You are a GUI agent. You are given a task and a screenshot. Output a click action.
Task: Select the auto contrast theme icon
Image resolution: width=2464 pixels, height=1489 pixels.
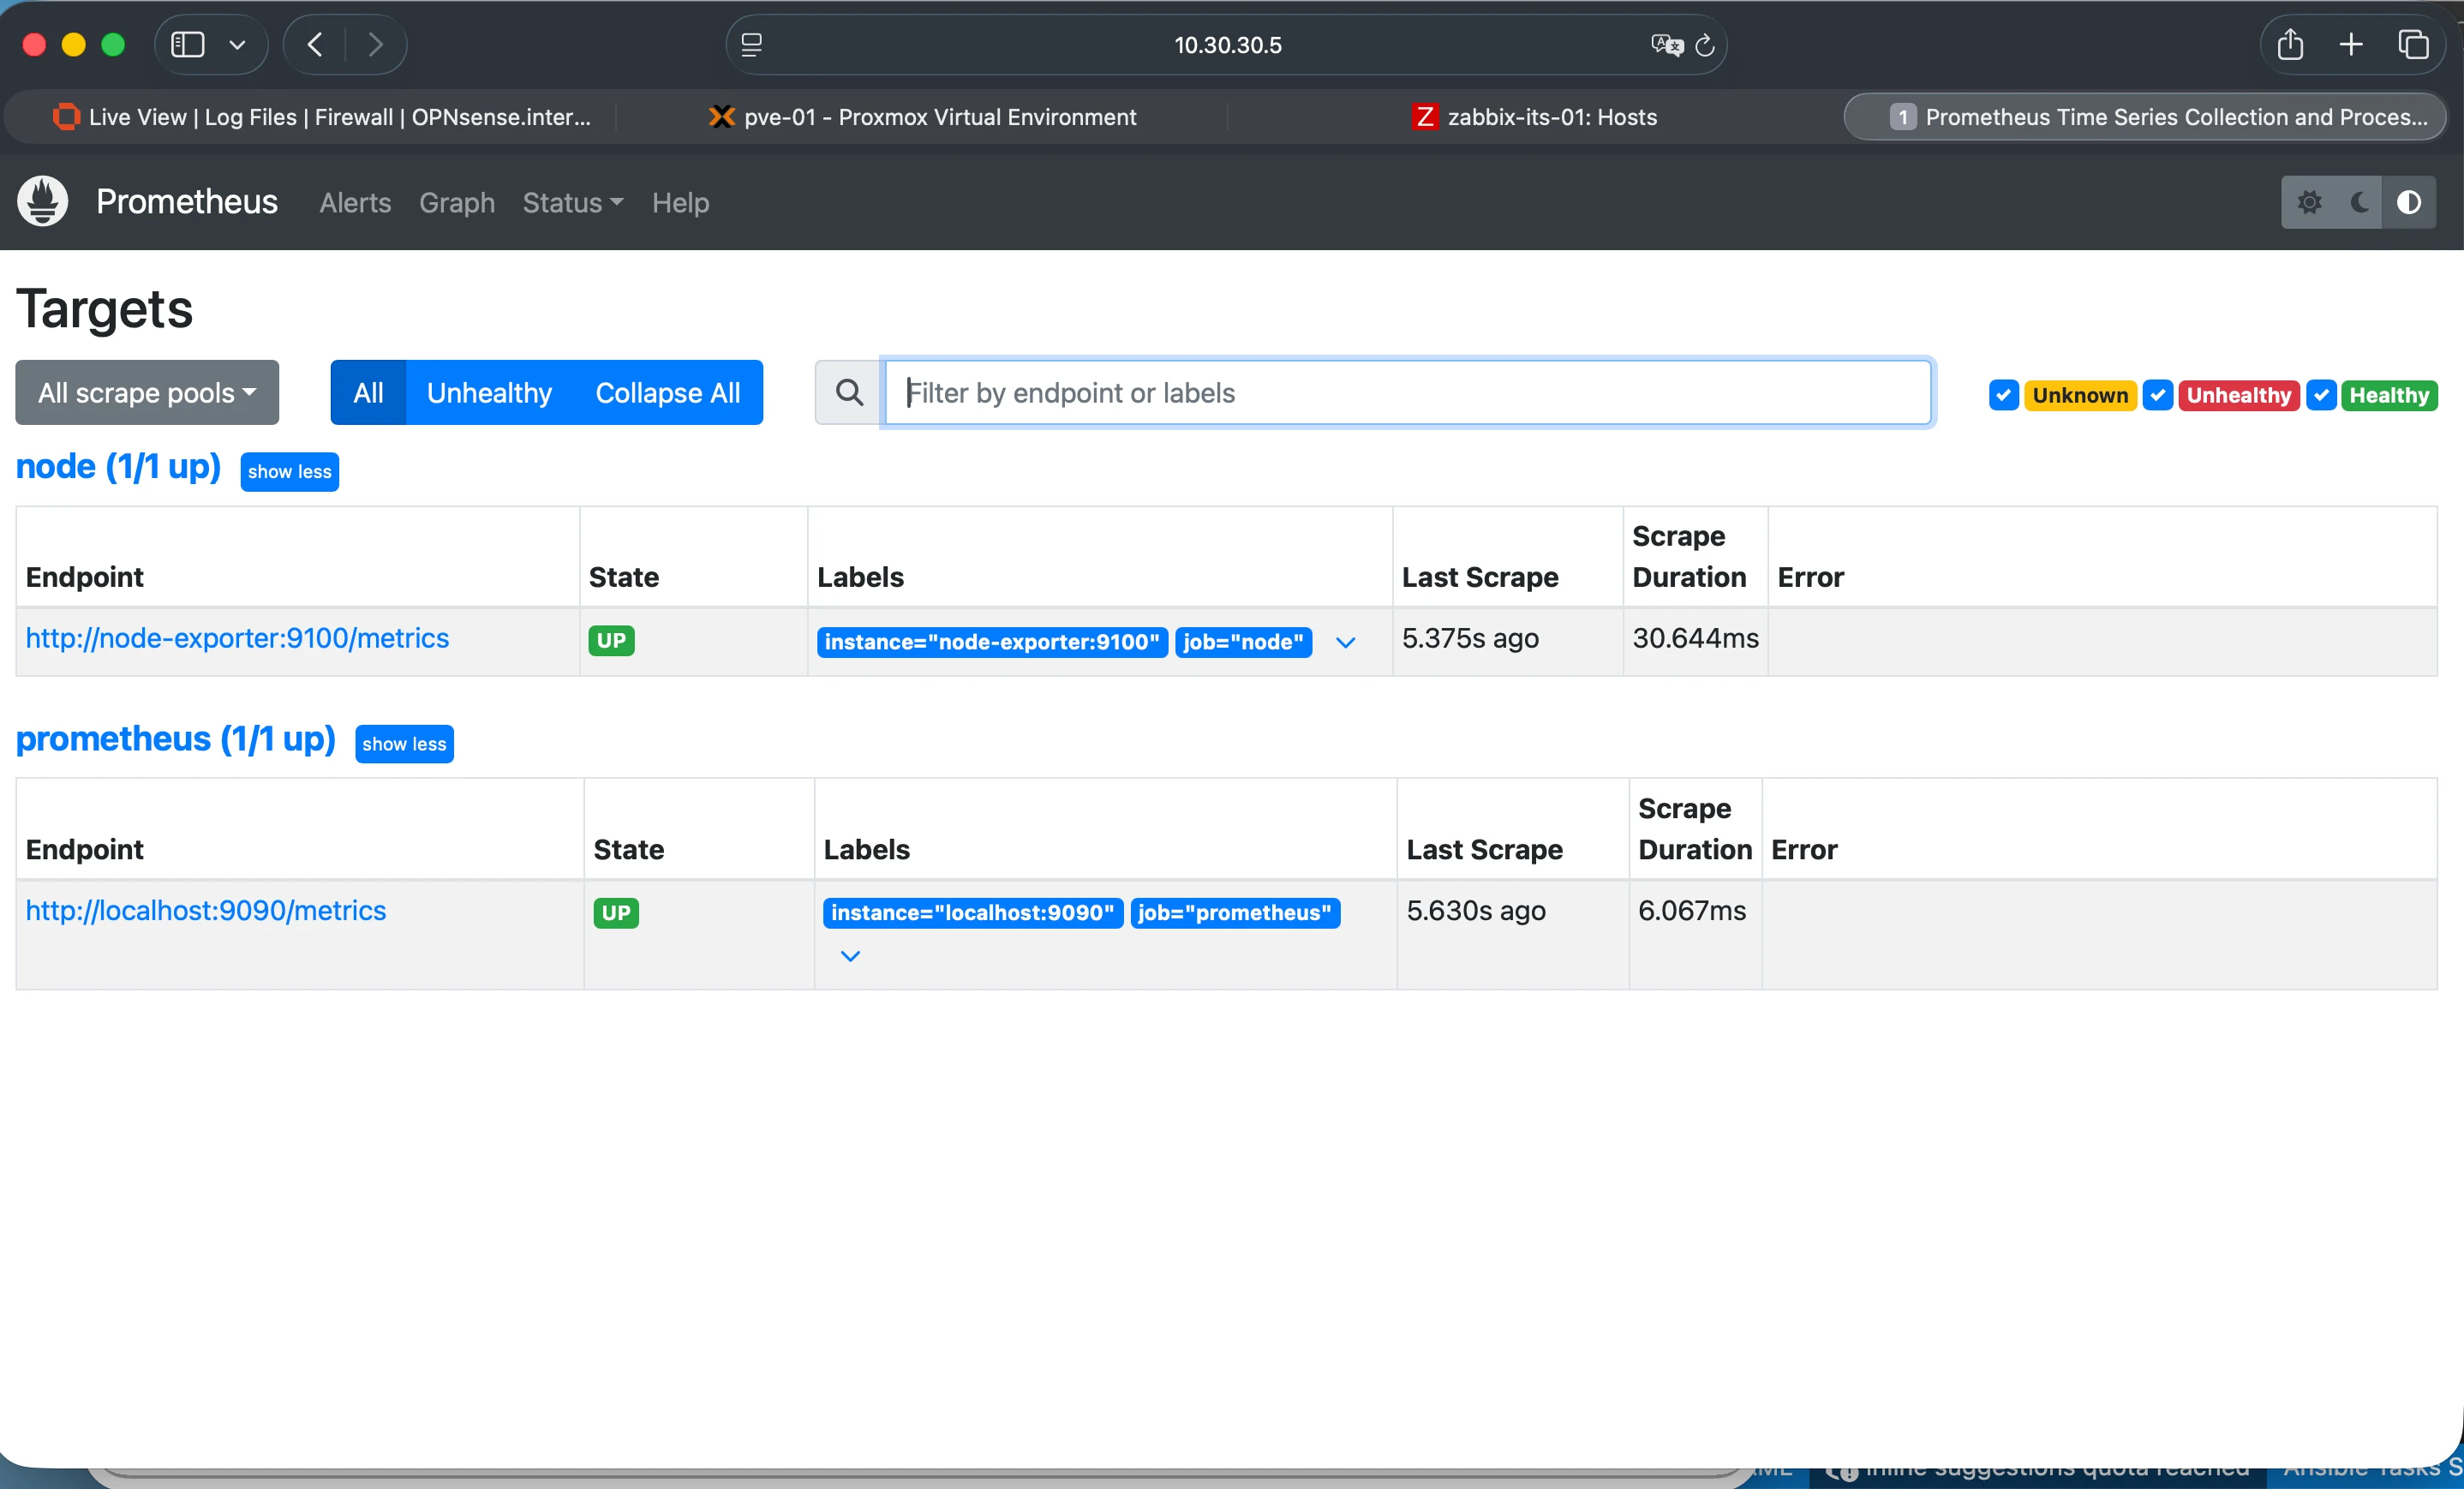2408,202
